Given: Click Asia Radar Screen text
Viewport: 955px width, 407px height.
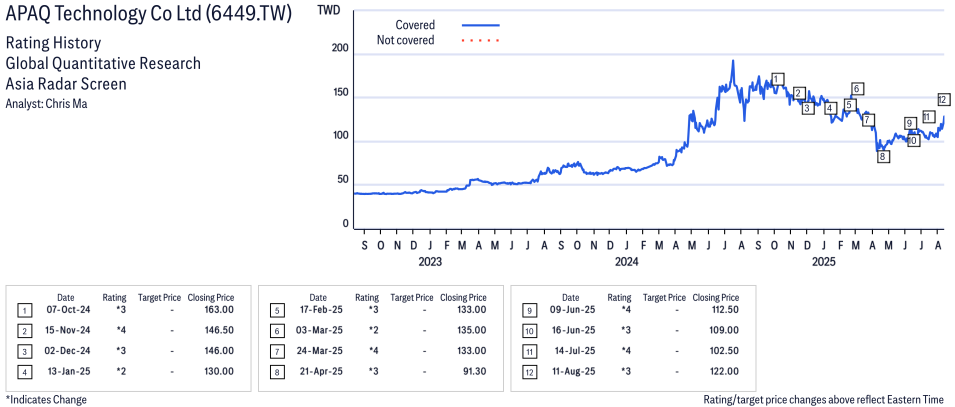Looking at the screenshot, I should click(x=66, y=83).
